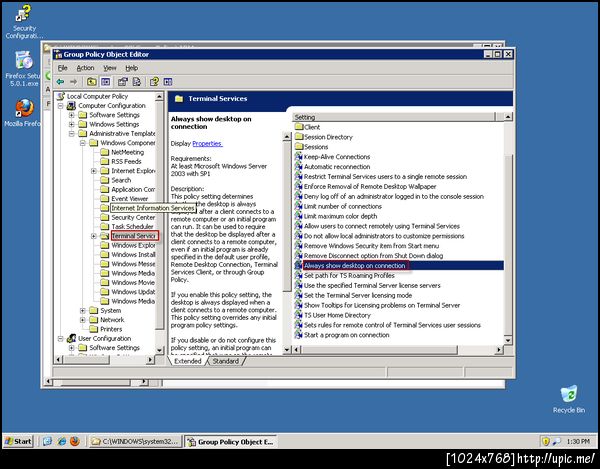Viewport: 600px width, 469px height.
Task: Click the Setting column header
Action: pyautogui.click(x=393, y=117)
